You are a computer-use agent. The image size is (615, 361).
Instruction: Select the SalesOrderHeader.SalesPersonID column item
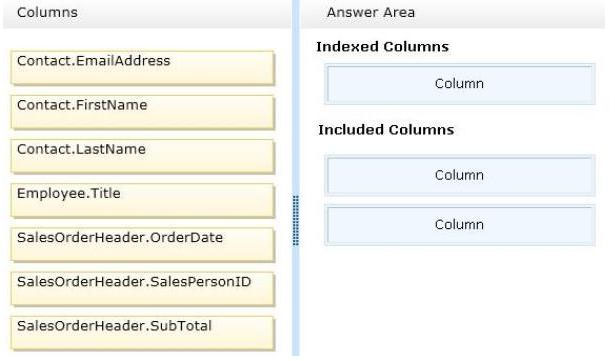(x=142, y=289)
